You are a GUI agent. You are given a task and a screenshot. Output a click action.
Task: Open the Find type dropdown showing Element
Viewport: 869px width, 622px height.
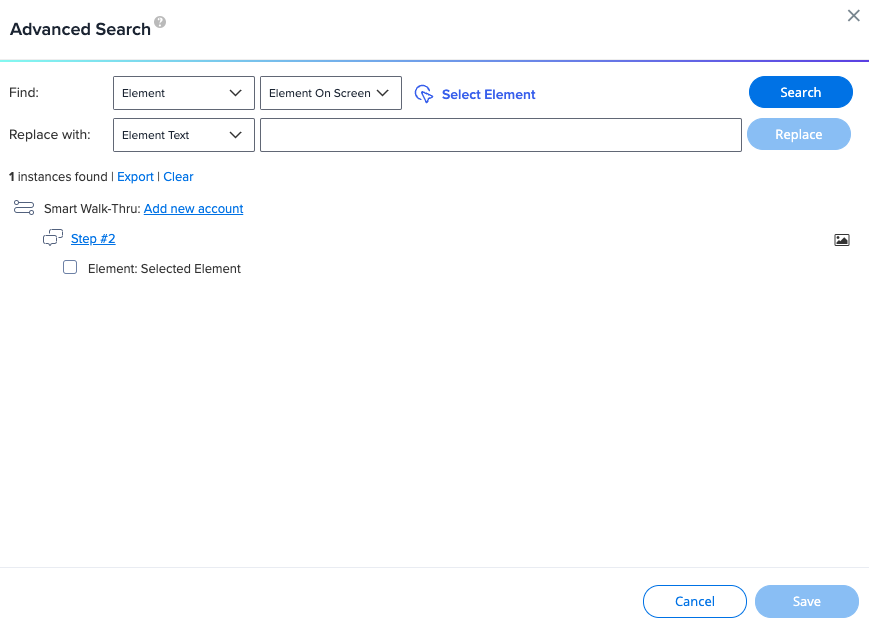(x=183, y=93)
